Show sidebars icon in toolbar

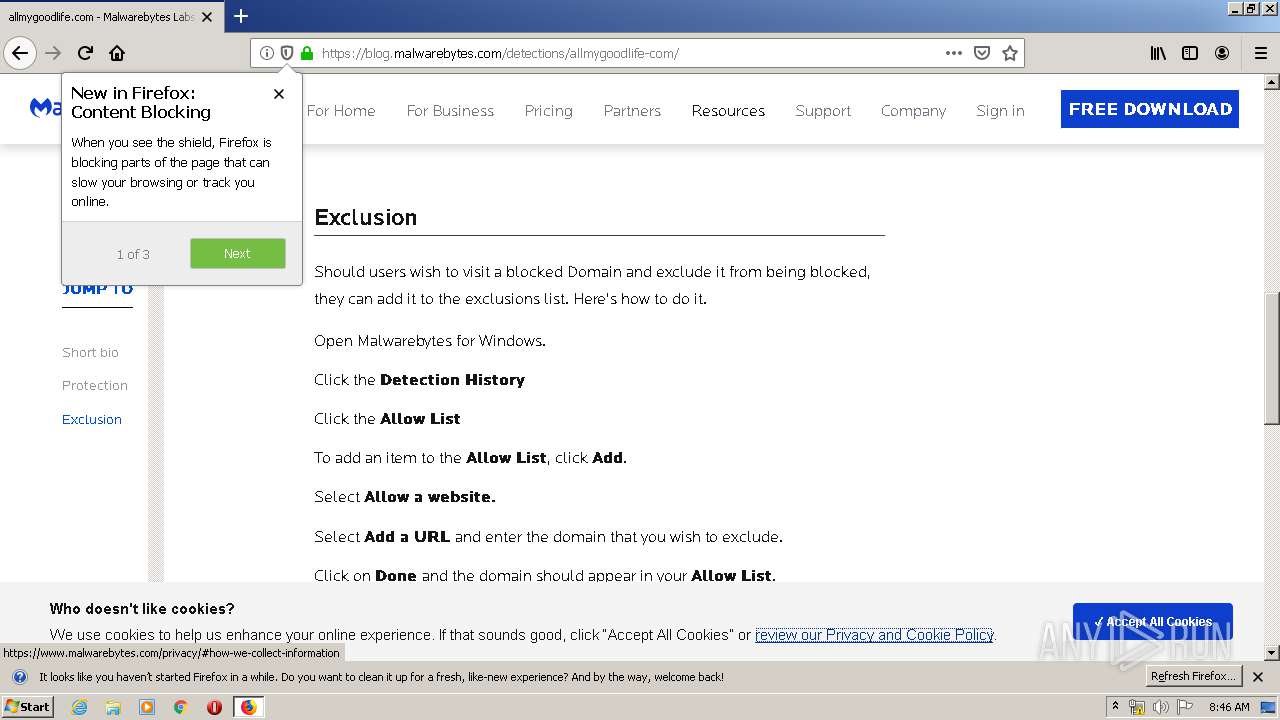(1190, 53)
